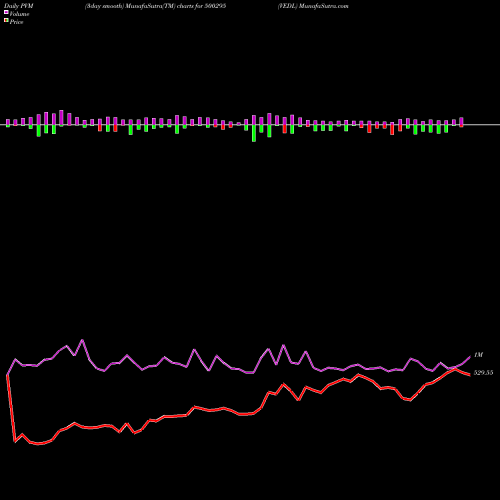Image resolution: width=500 pixels, height=500 pixels.
Task: Click the end of the magenta volume line
Action: click(x=470, y=357)
